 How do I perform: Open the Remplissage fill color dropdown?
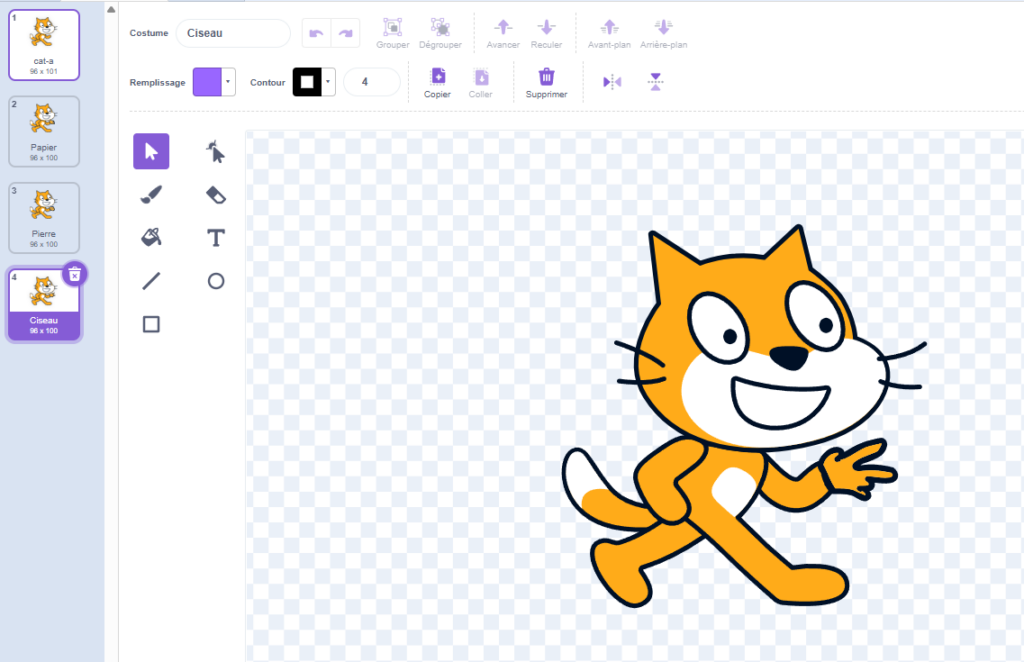pos(228,82)
